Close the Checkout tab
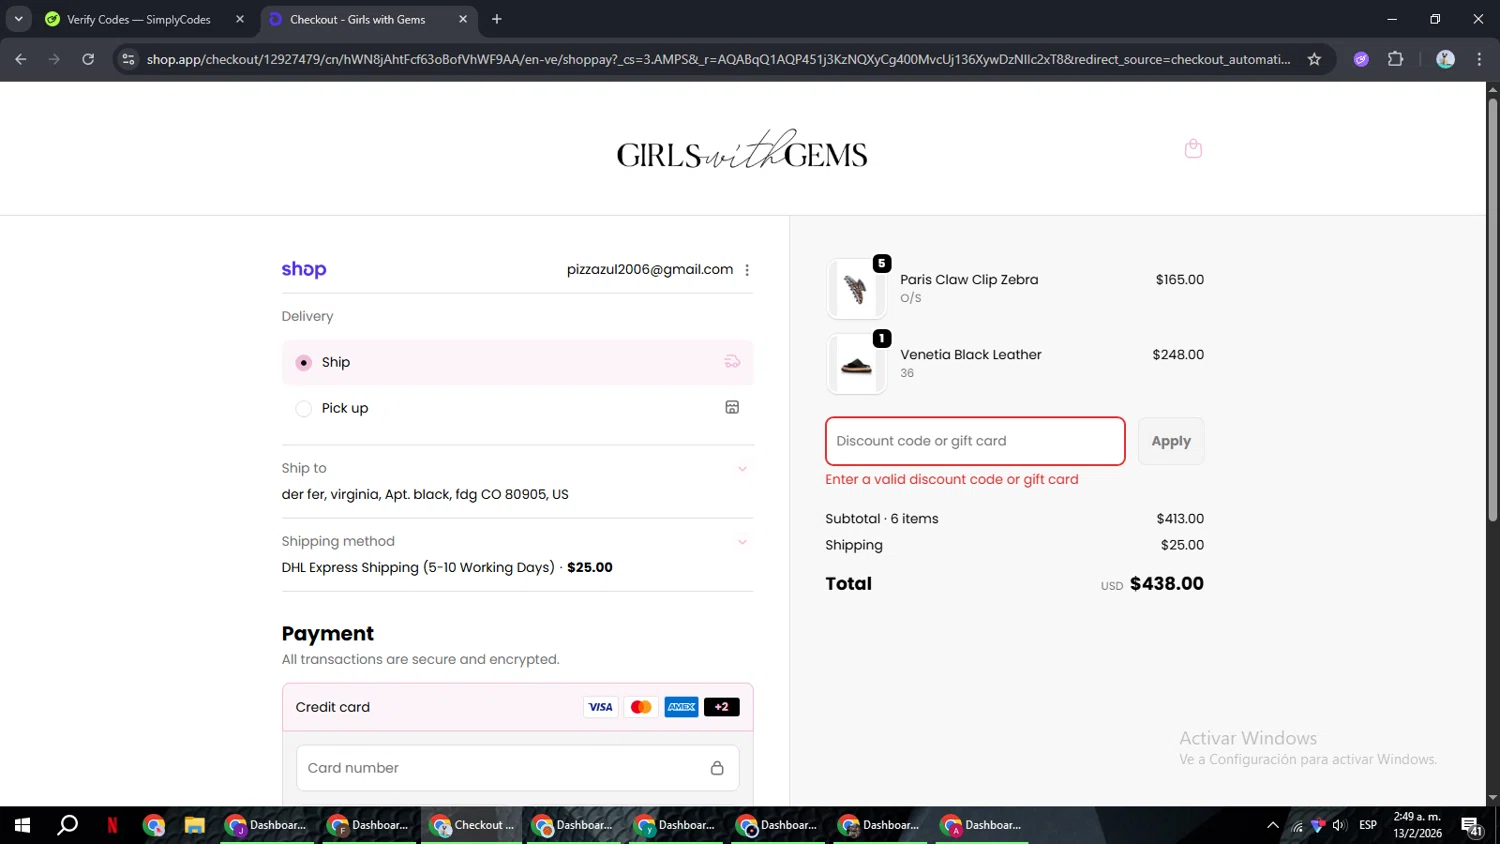 [x=463, y=19]
